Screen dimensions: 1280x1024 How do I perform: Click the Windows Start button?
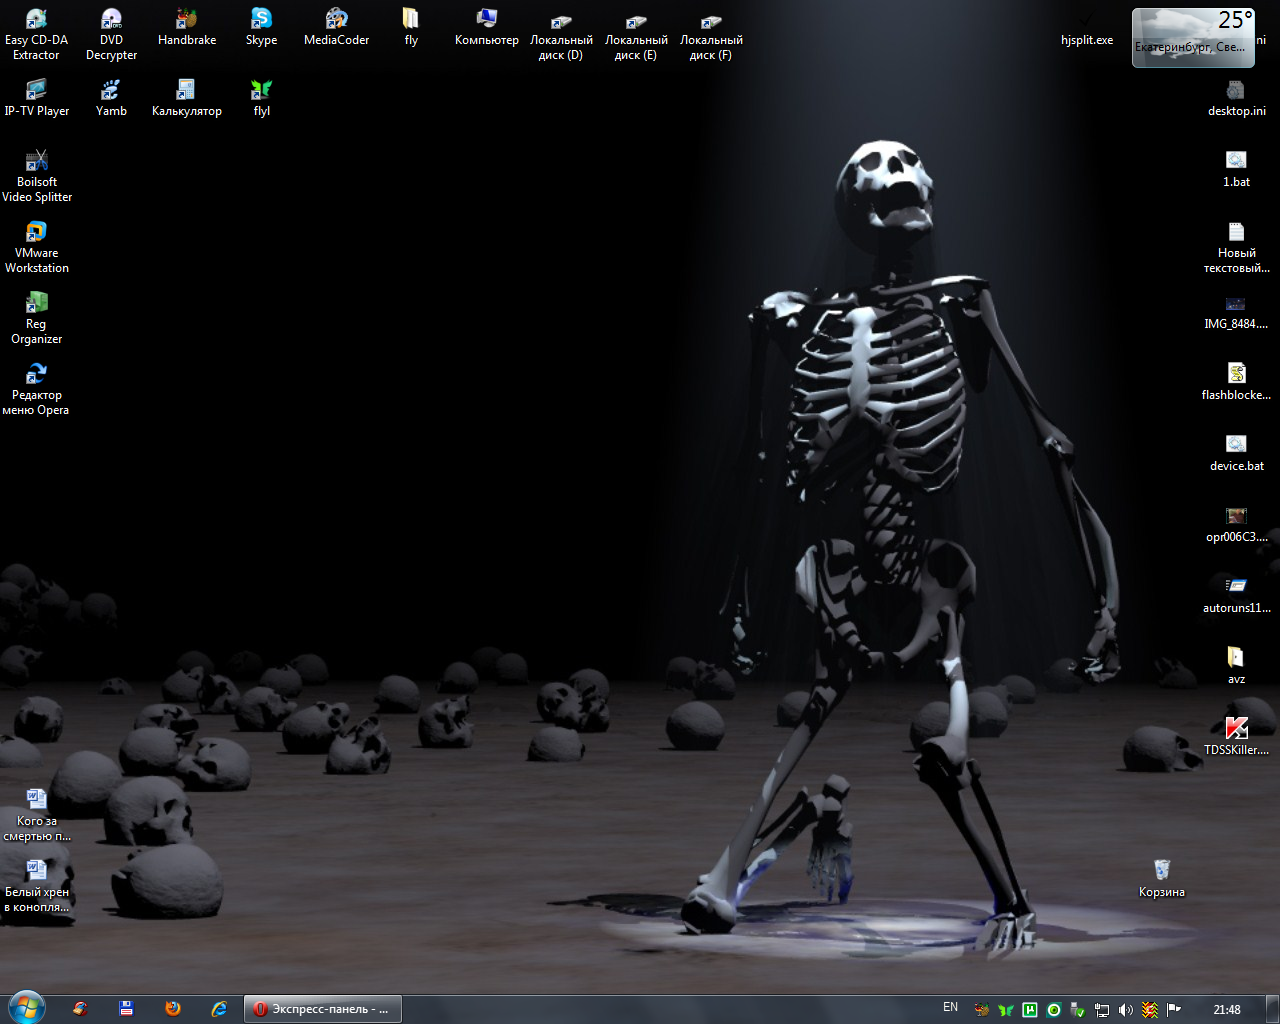26,1008
